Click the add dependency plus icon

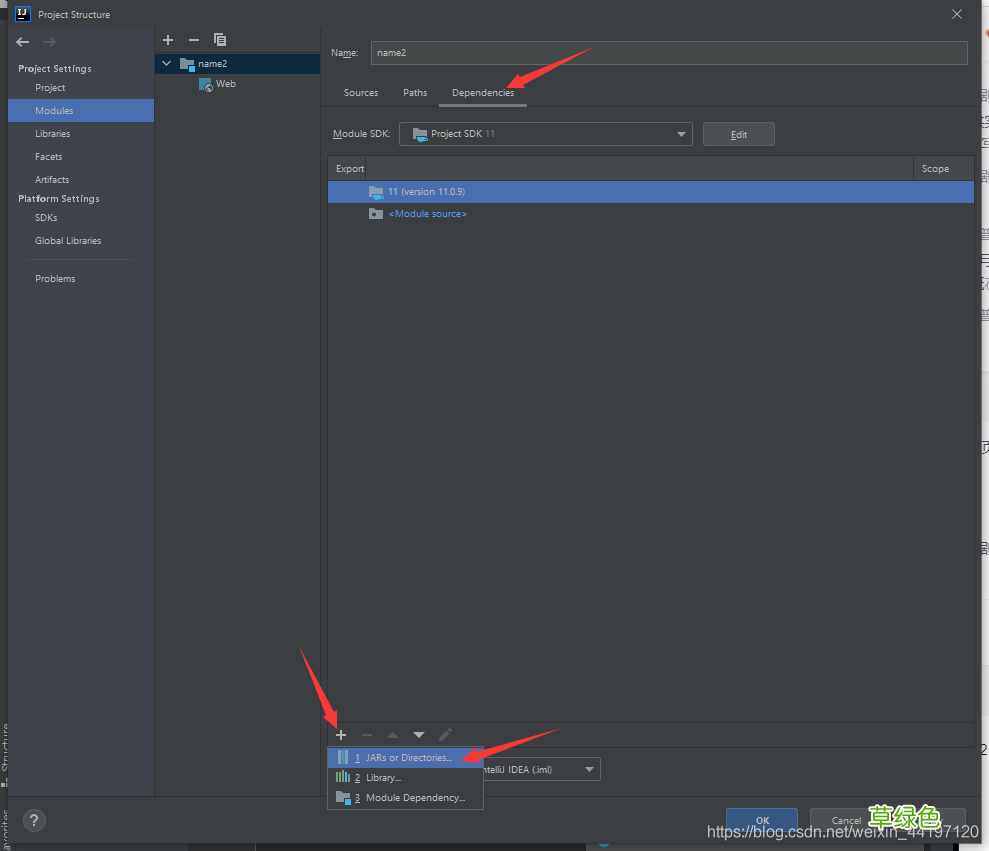(x=341, y=735)
